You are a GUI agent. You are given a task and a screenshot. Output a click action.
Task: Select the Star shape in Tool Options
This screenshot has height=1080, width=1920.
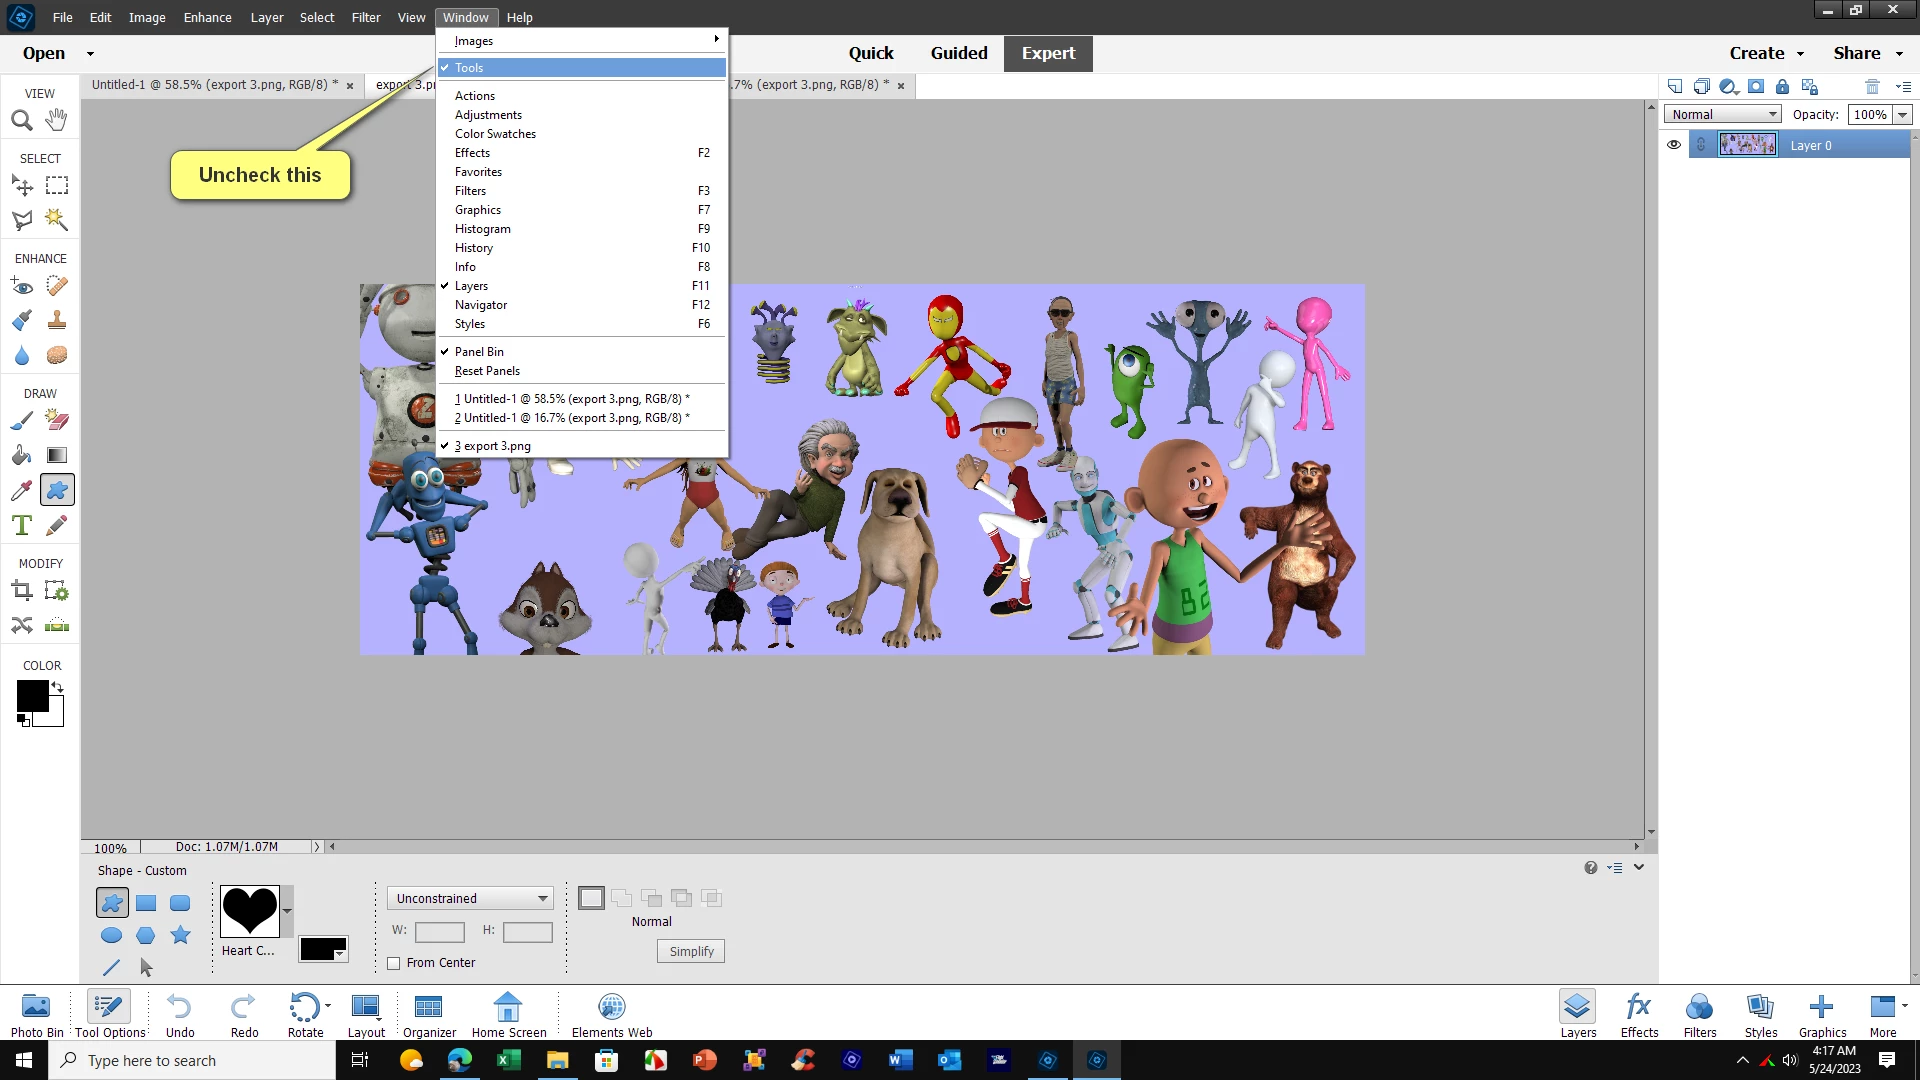(x=180, y=935)
